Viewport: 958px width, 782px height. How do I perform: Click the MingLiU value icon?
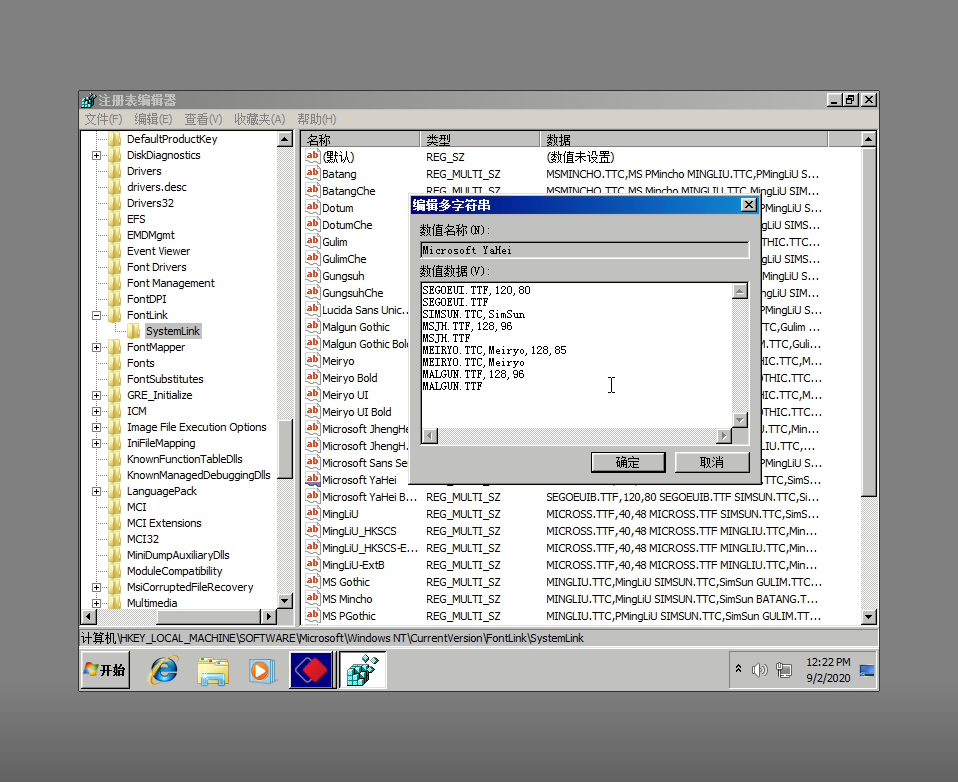[x=313, y=513]
